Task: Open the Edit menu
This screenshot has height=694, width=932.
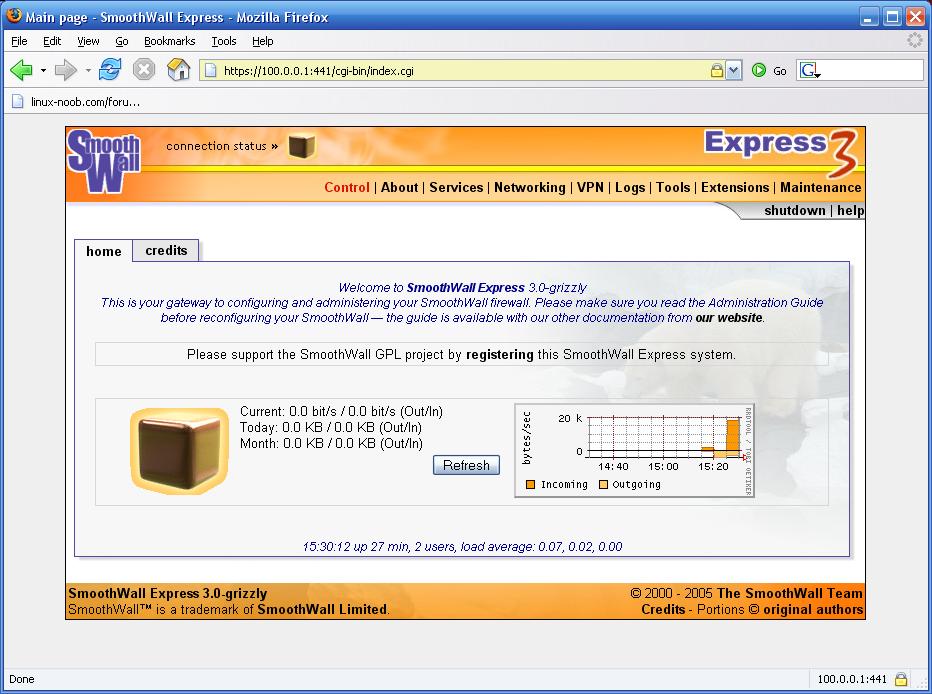Action: click(x=52, y=41)
